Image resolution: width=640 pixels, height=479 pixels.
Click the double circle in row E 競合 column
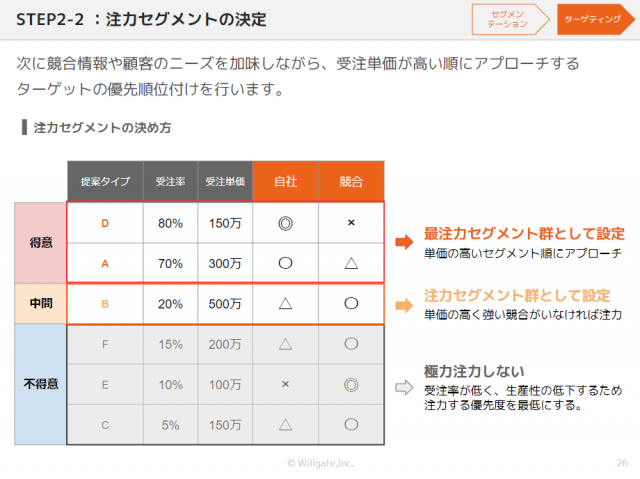coord(351,384)
